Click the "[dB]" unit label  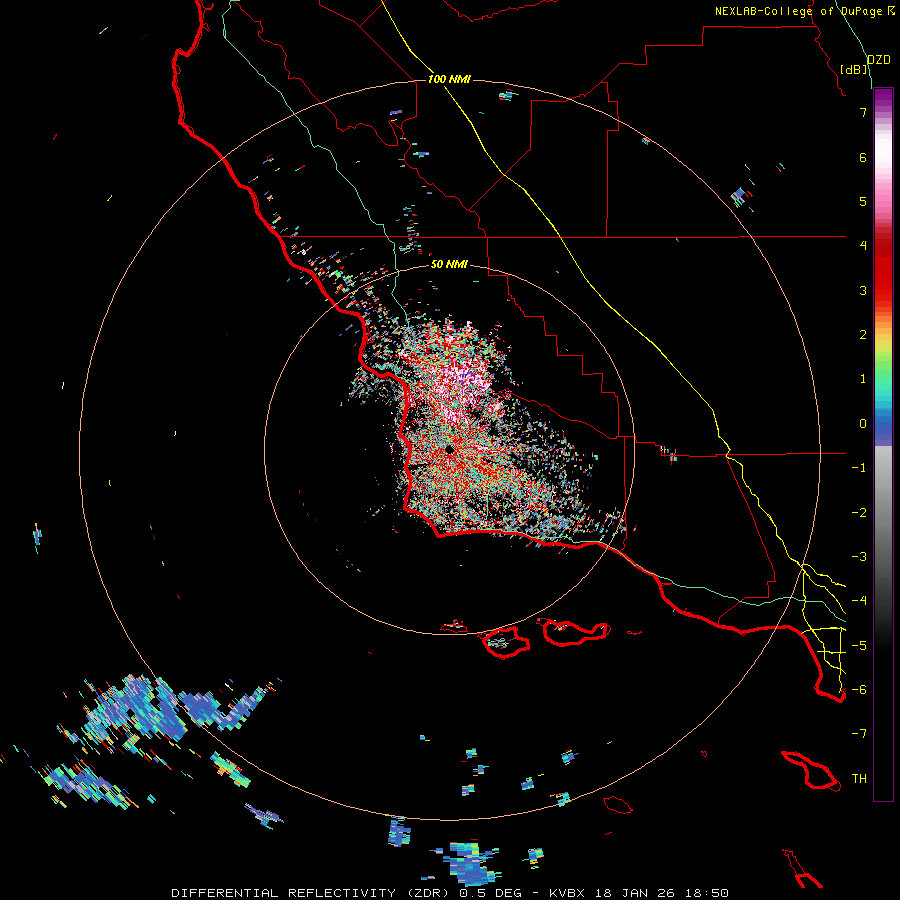tap(854, 69)
